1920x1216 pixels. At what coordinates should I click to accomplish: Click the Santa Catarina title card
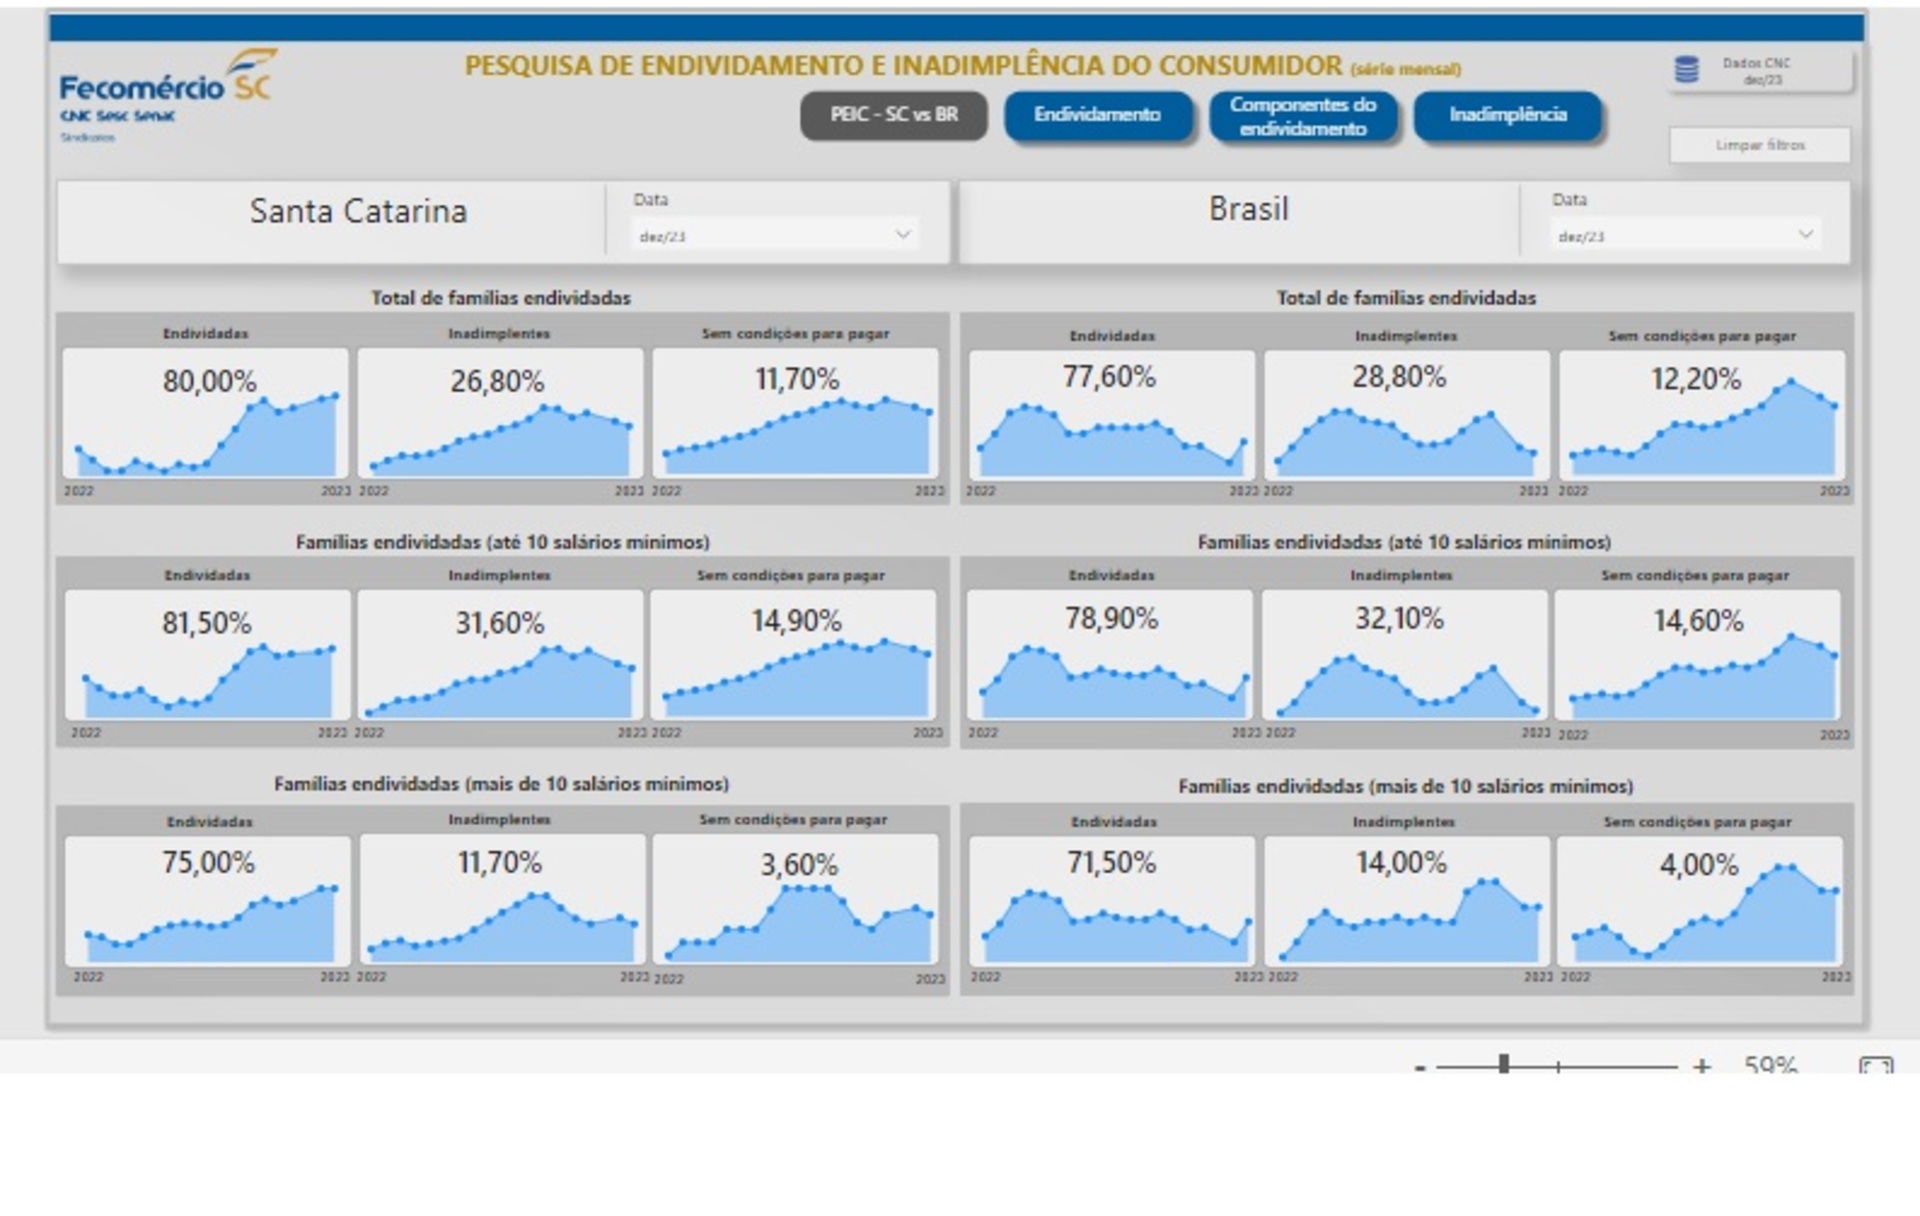click(x=358, y=212)
